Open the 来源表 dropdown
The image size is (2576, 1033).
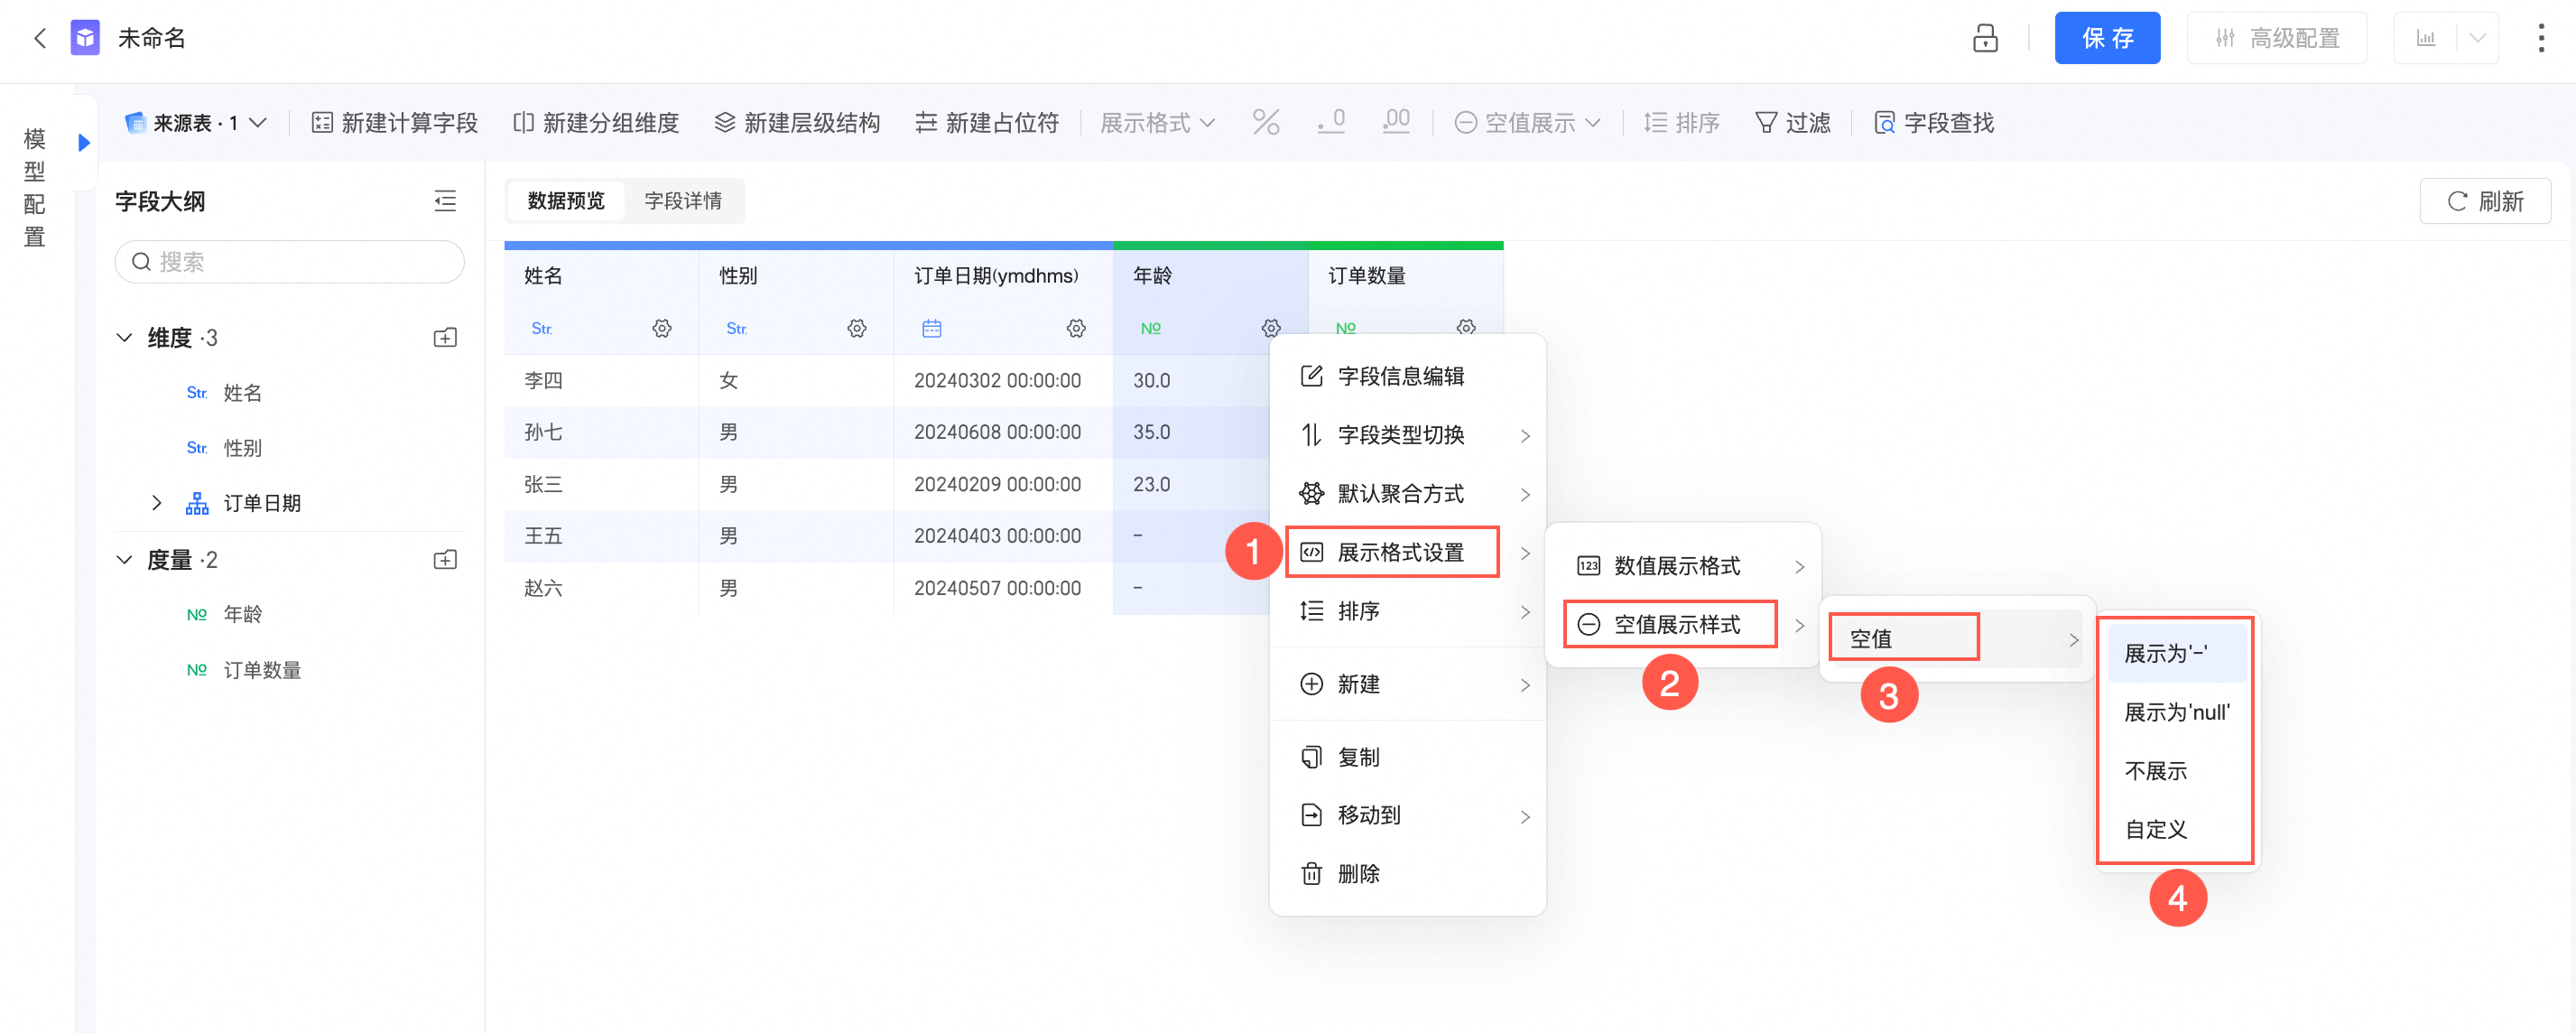196,123
